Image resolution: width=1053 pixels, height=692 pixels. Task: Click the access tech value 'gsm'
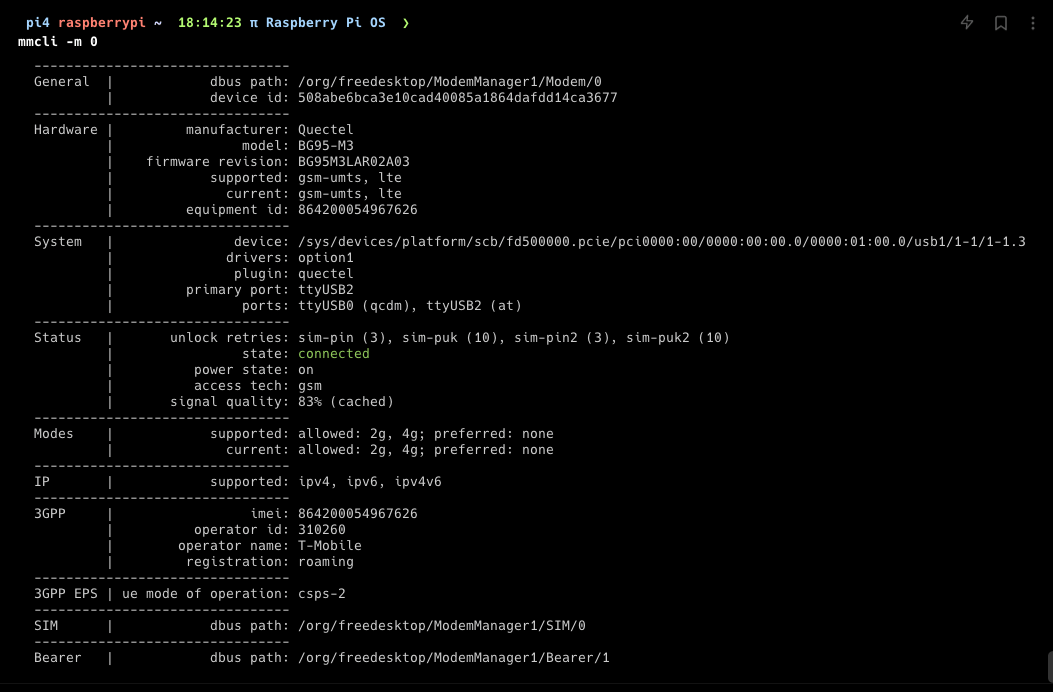310,386
